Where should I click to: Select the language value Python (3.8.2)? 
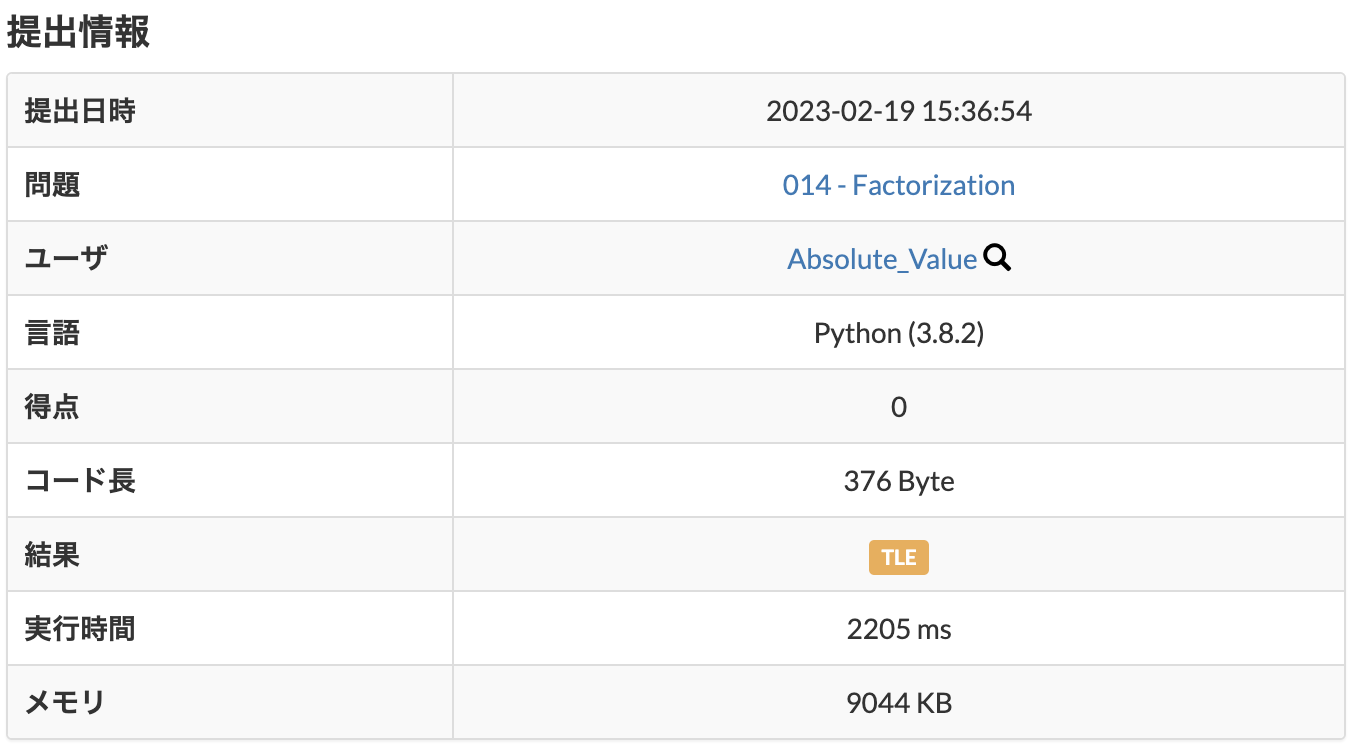898,333
